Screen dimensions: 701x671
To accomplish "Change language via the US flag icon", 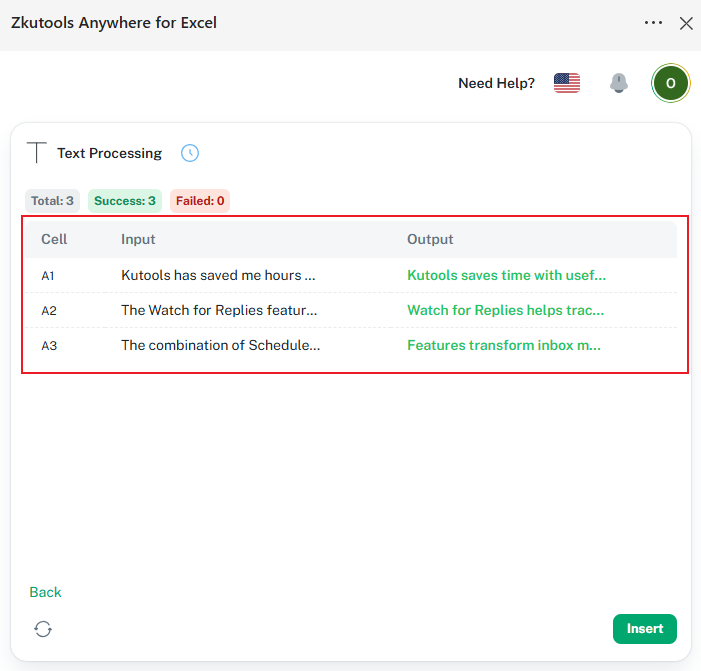I will 566,83.
